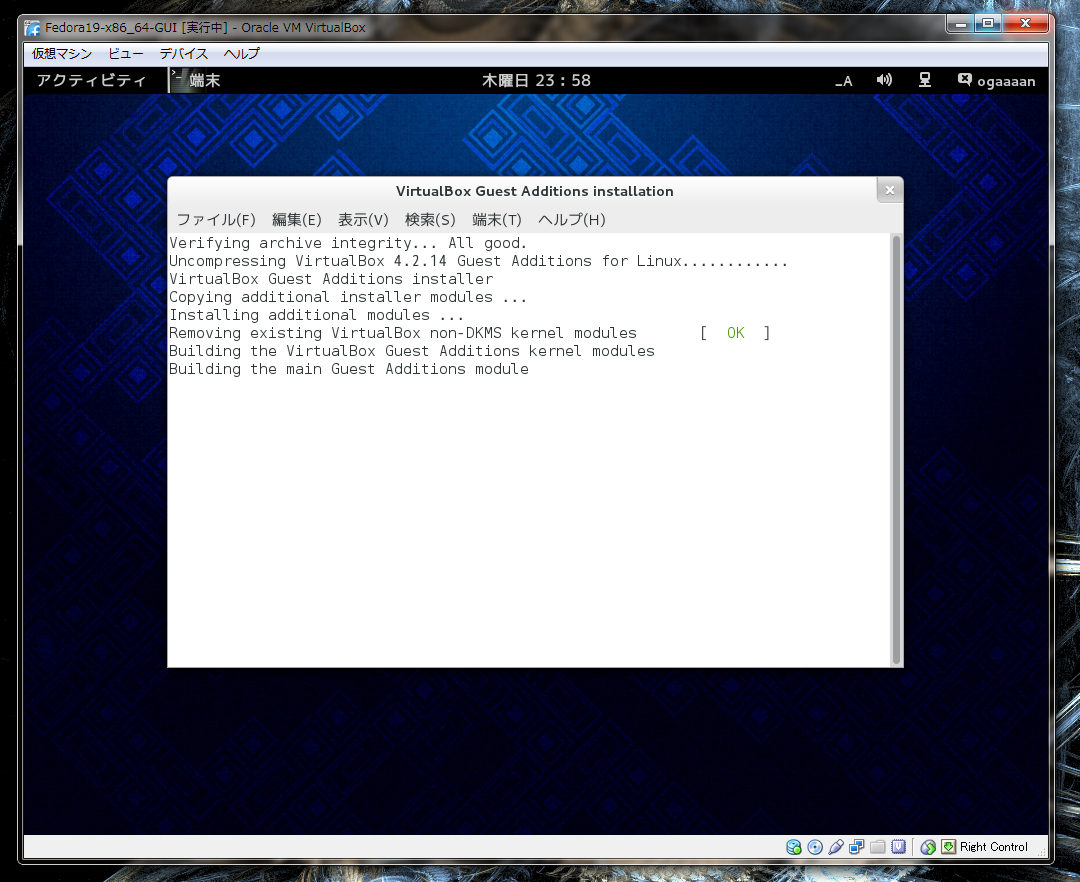Close the Guest Additions installation terminal window
Image resolution: width=1080 pixels, height=882 pixels.
point(890,190)
